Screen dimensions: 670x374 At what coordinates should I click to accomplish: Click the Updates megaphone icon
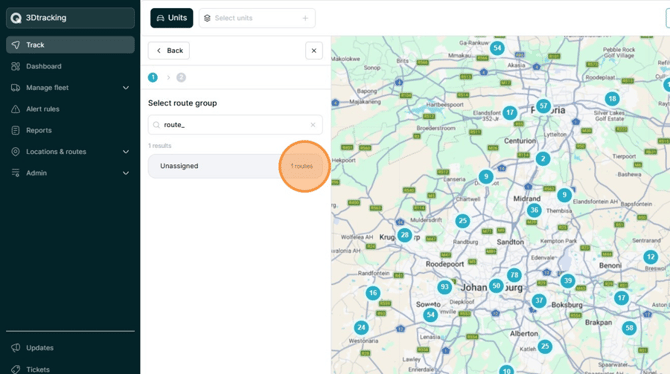(x=15, y=348)
